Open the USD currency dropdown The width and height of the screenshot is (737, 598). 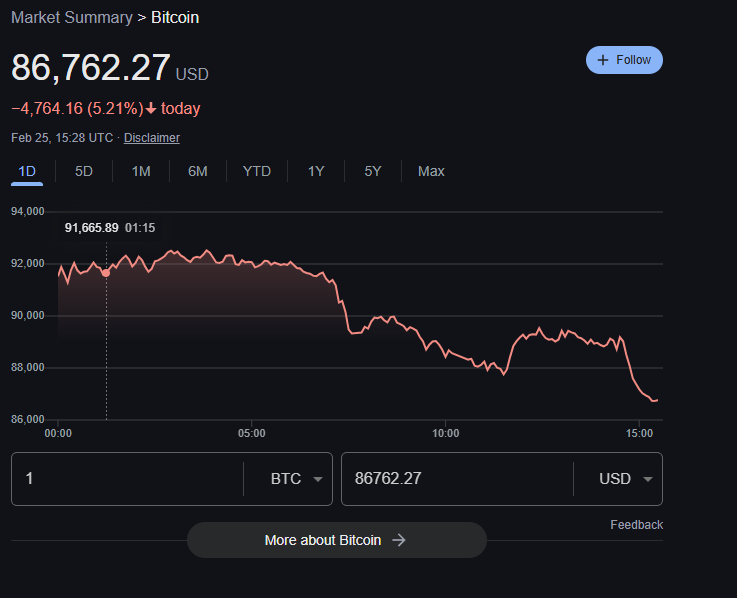click(626, 479)
